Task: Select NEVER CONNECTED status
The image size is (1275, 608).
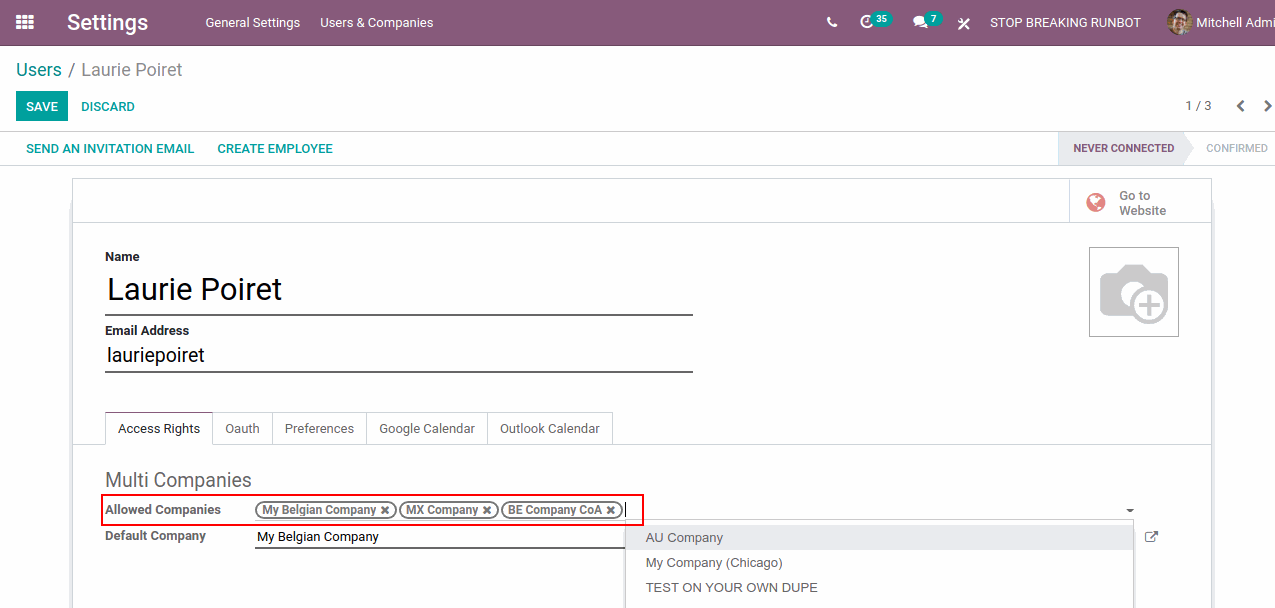Action: pos(1123,148)
